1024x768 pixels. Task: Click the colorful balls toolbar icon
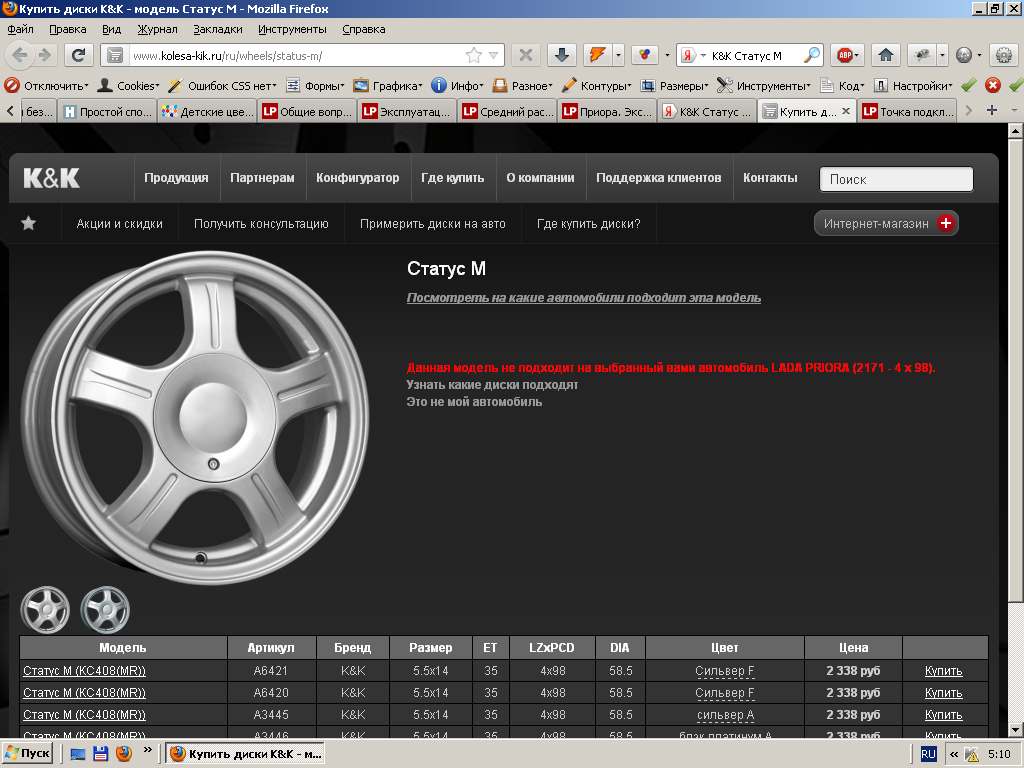(x=645, y=56)
